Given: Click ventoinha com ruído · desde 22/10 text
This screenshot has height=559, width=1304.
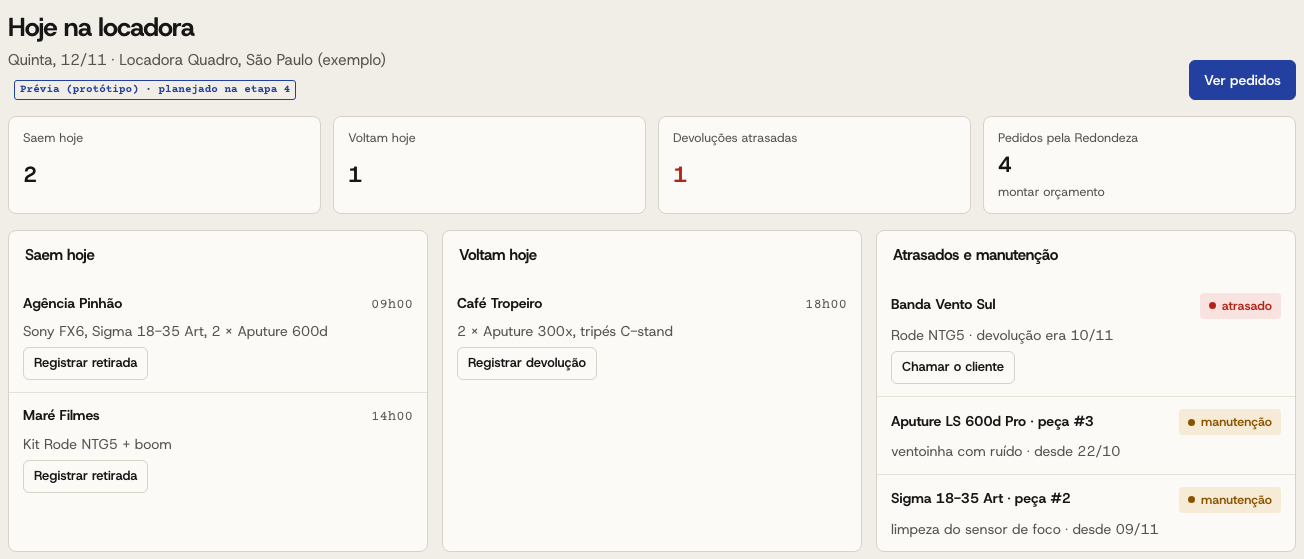Looking at the screenshot, I should coord(1005,451).
